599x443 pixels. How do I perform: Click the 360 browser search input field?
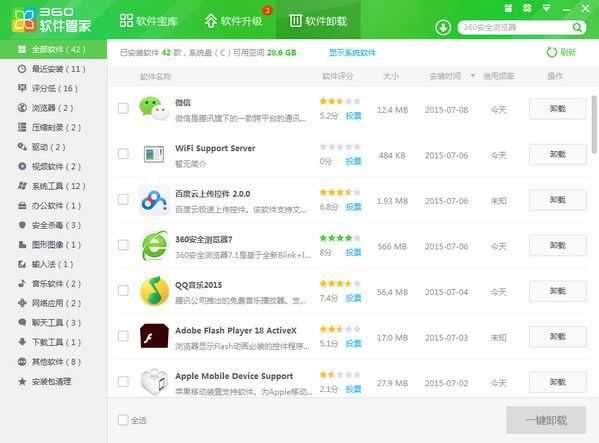tap(516, 27)
